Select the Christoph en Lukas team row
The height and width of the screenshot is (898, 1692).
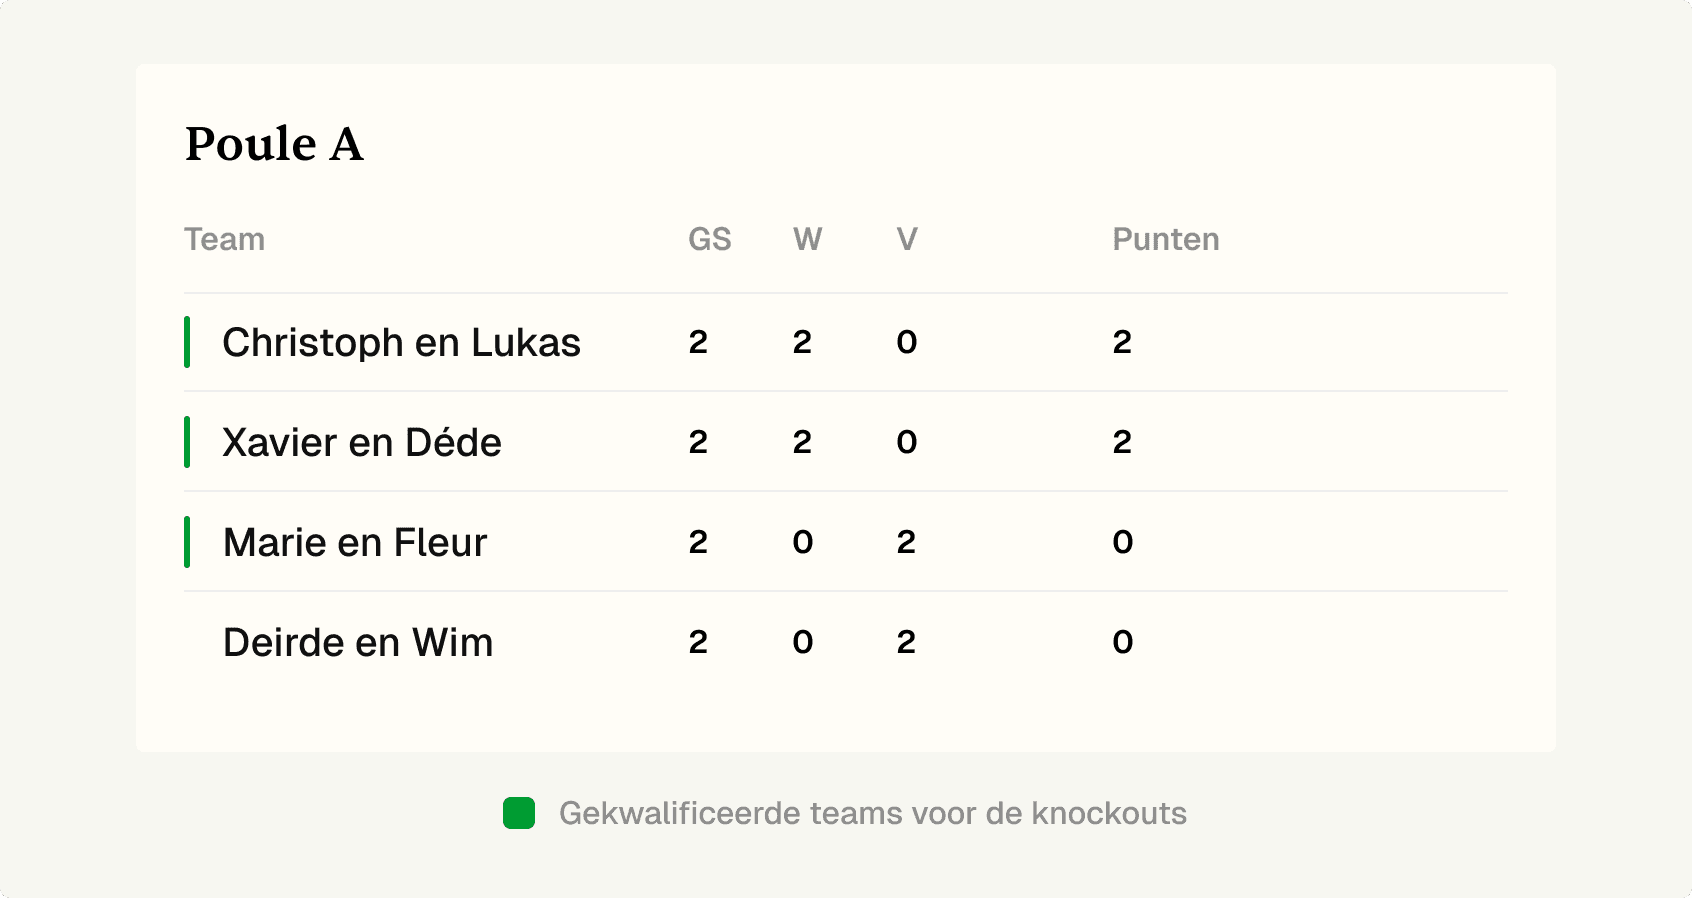pyautogui.click(x=845, y=342)
